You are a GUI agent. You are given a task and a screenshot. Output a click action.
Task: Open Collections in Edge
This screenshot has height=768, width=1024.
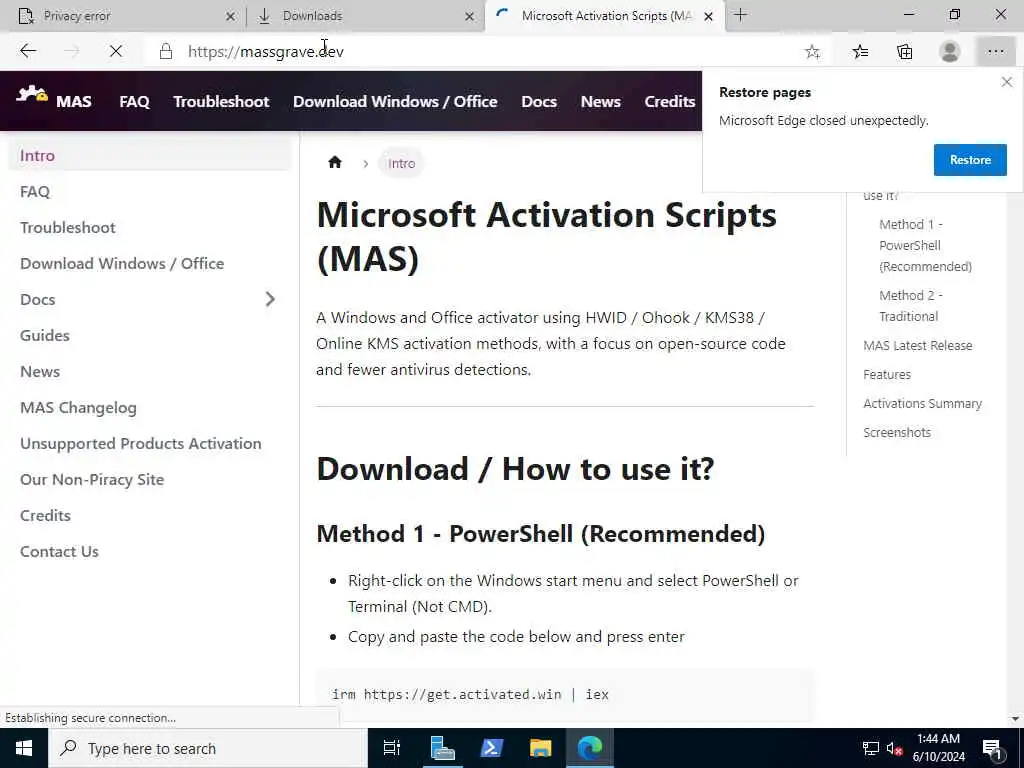[x=904, y=52]
